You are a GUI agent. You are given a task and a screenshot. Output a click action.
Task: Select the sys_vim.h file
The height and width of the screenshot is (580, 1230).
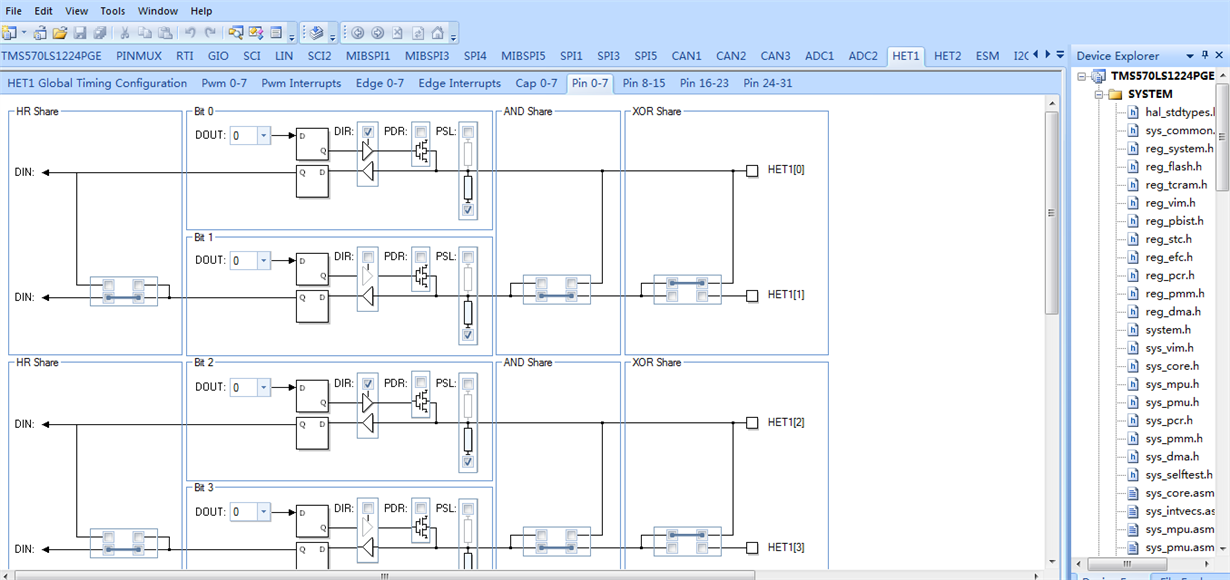click(1170, 348)
